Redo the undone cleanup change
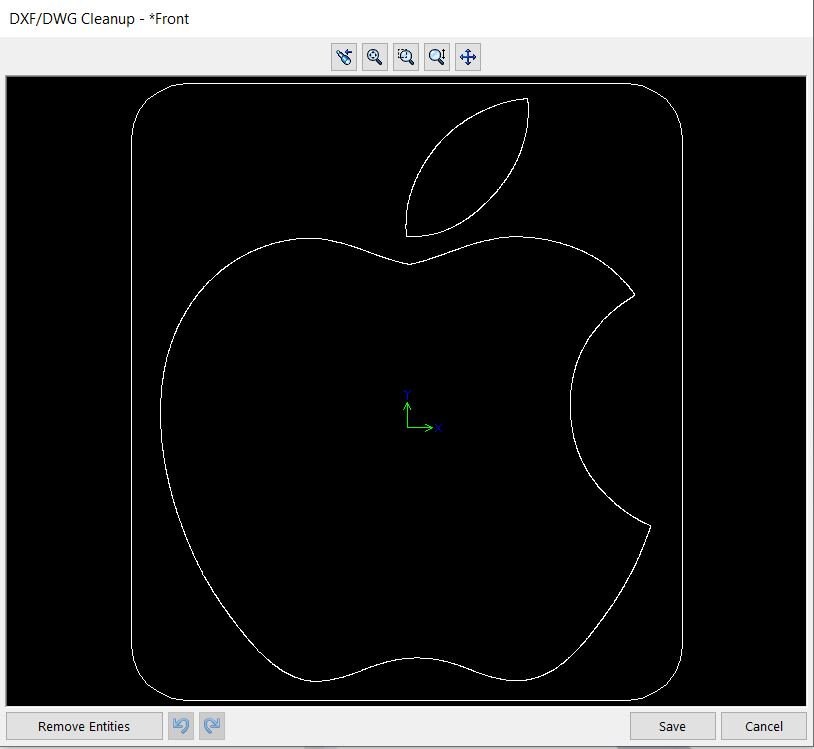Viewport: 814px width, 749px height. pos(211,726)
